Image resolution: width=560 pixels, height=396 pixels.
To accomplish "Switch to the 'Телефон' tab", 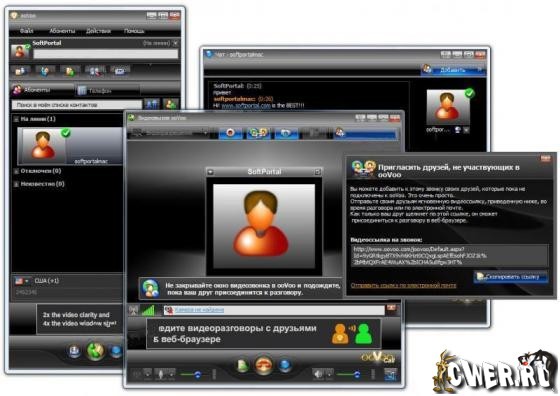I will (96, 91).
